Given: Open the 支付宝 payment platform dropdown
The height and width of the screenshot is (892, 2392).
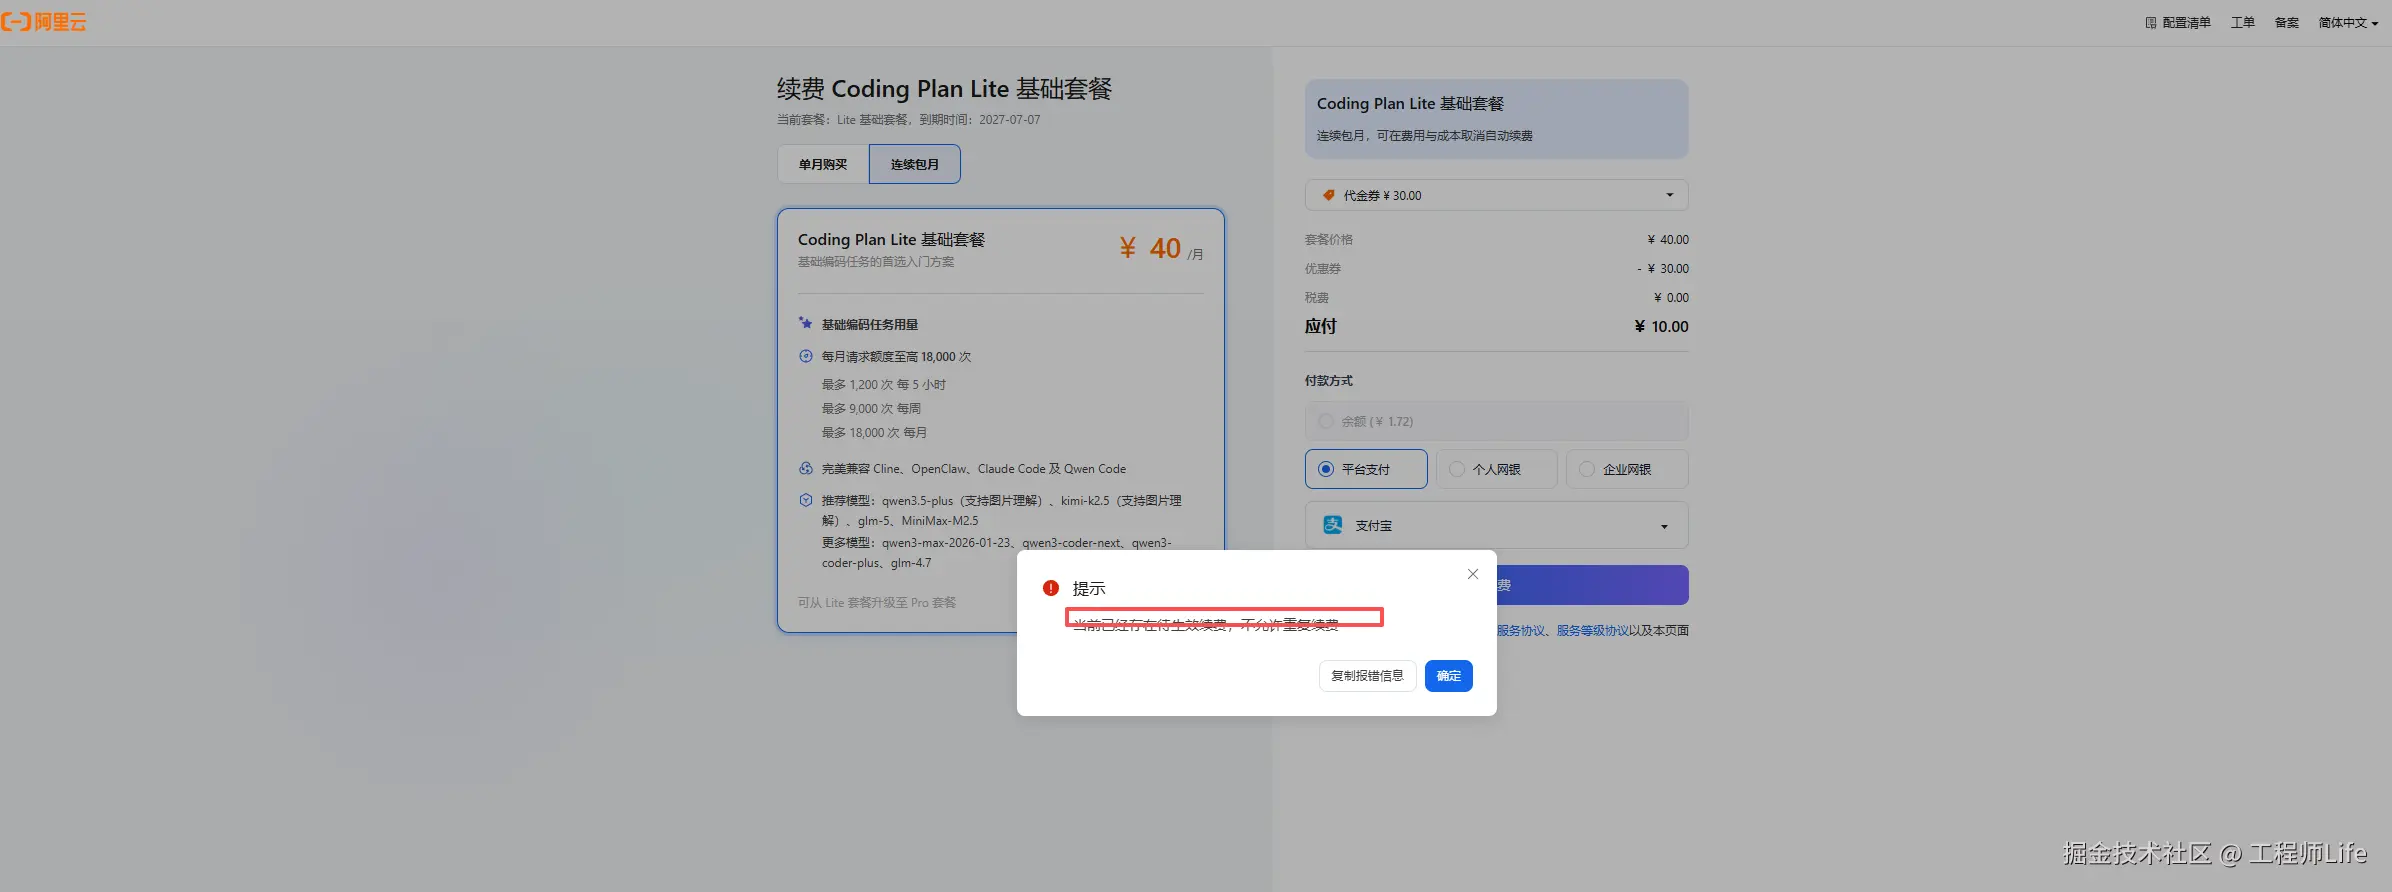Looking at the screenshot, I should pos(1496,525).
